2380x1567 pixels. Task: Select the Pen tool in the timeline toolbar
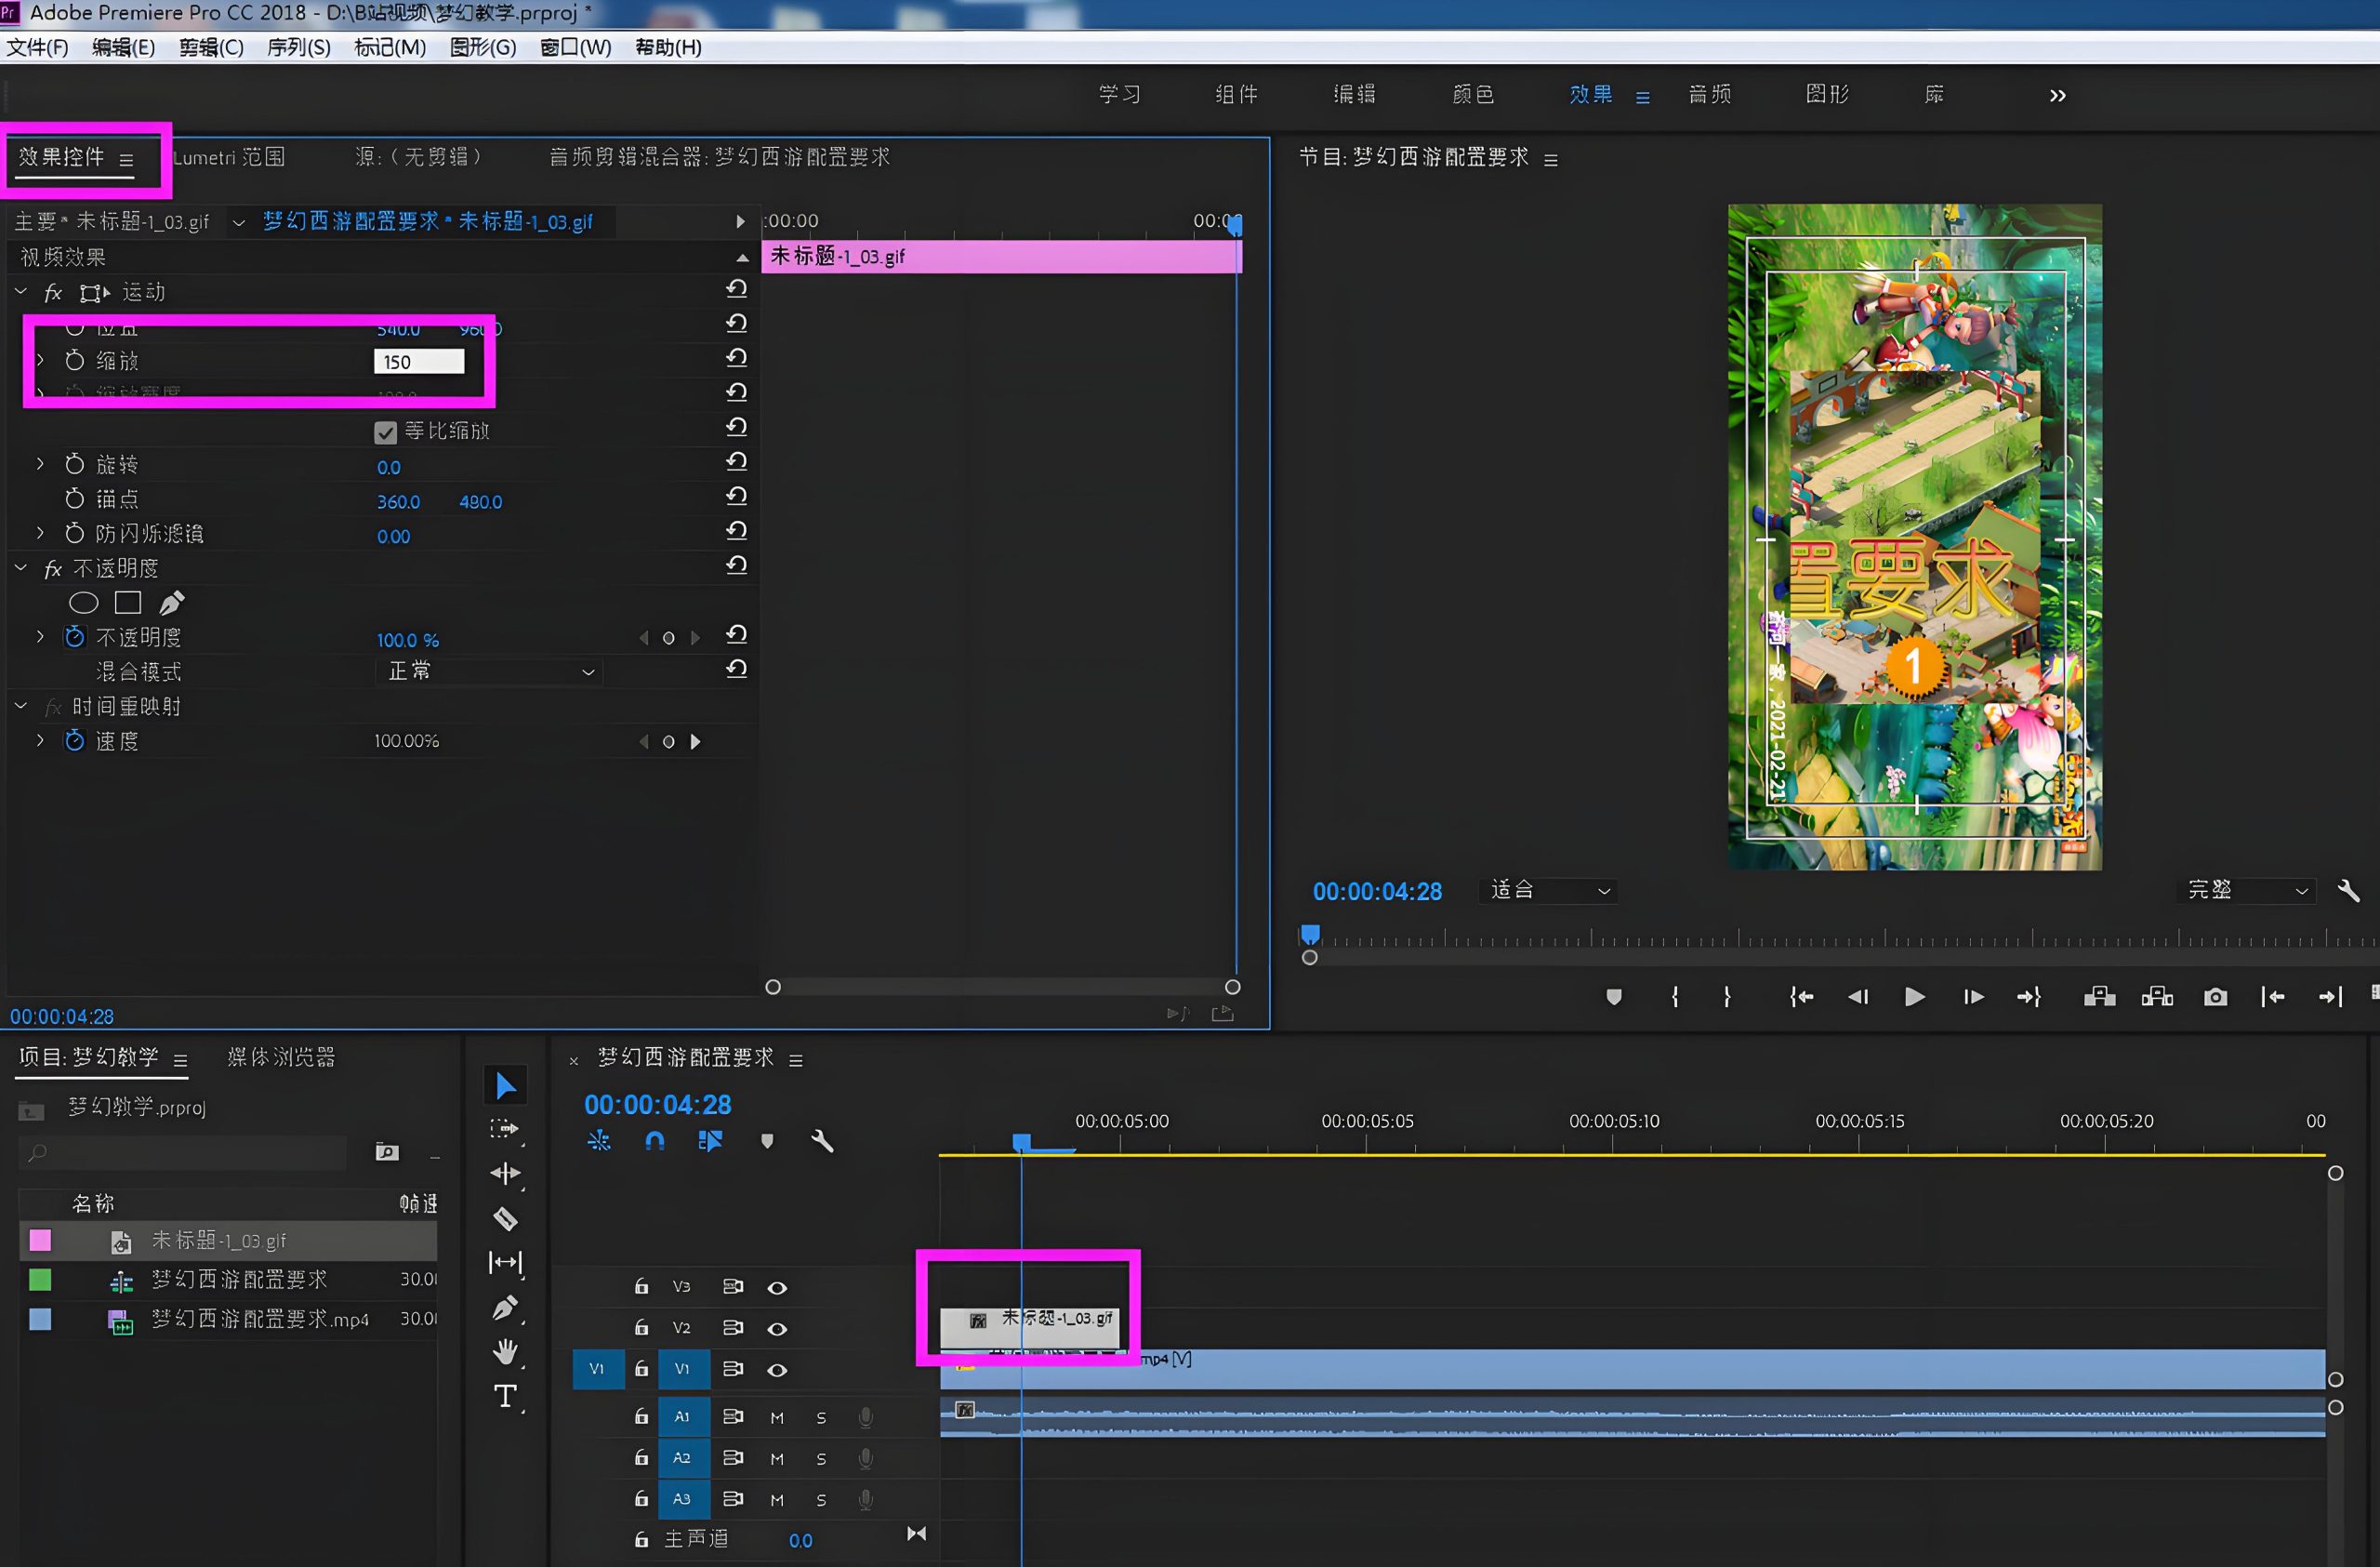tap(505, 1308)
